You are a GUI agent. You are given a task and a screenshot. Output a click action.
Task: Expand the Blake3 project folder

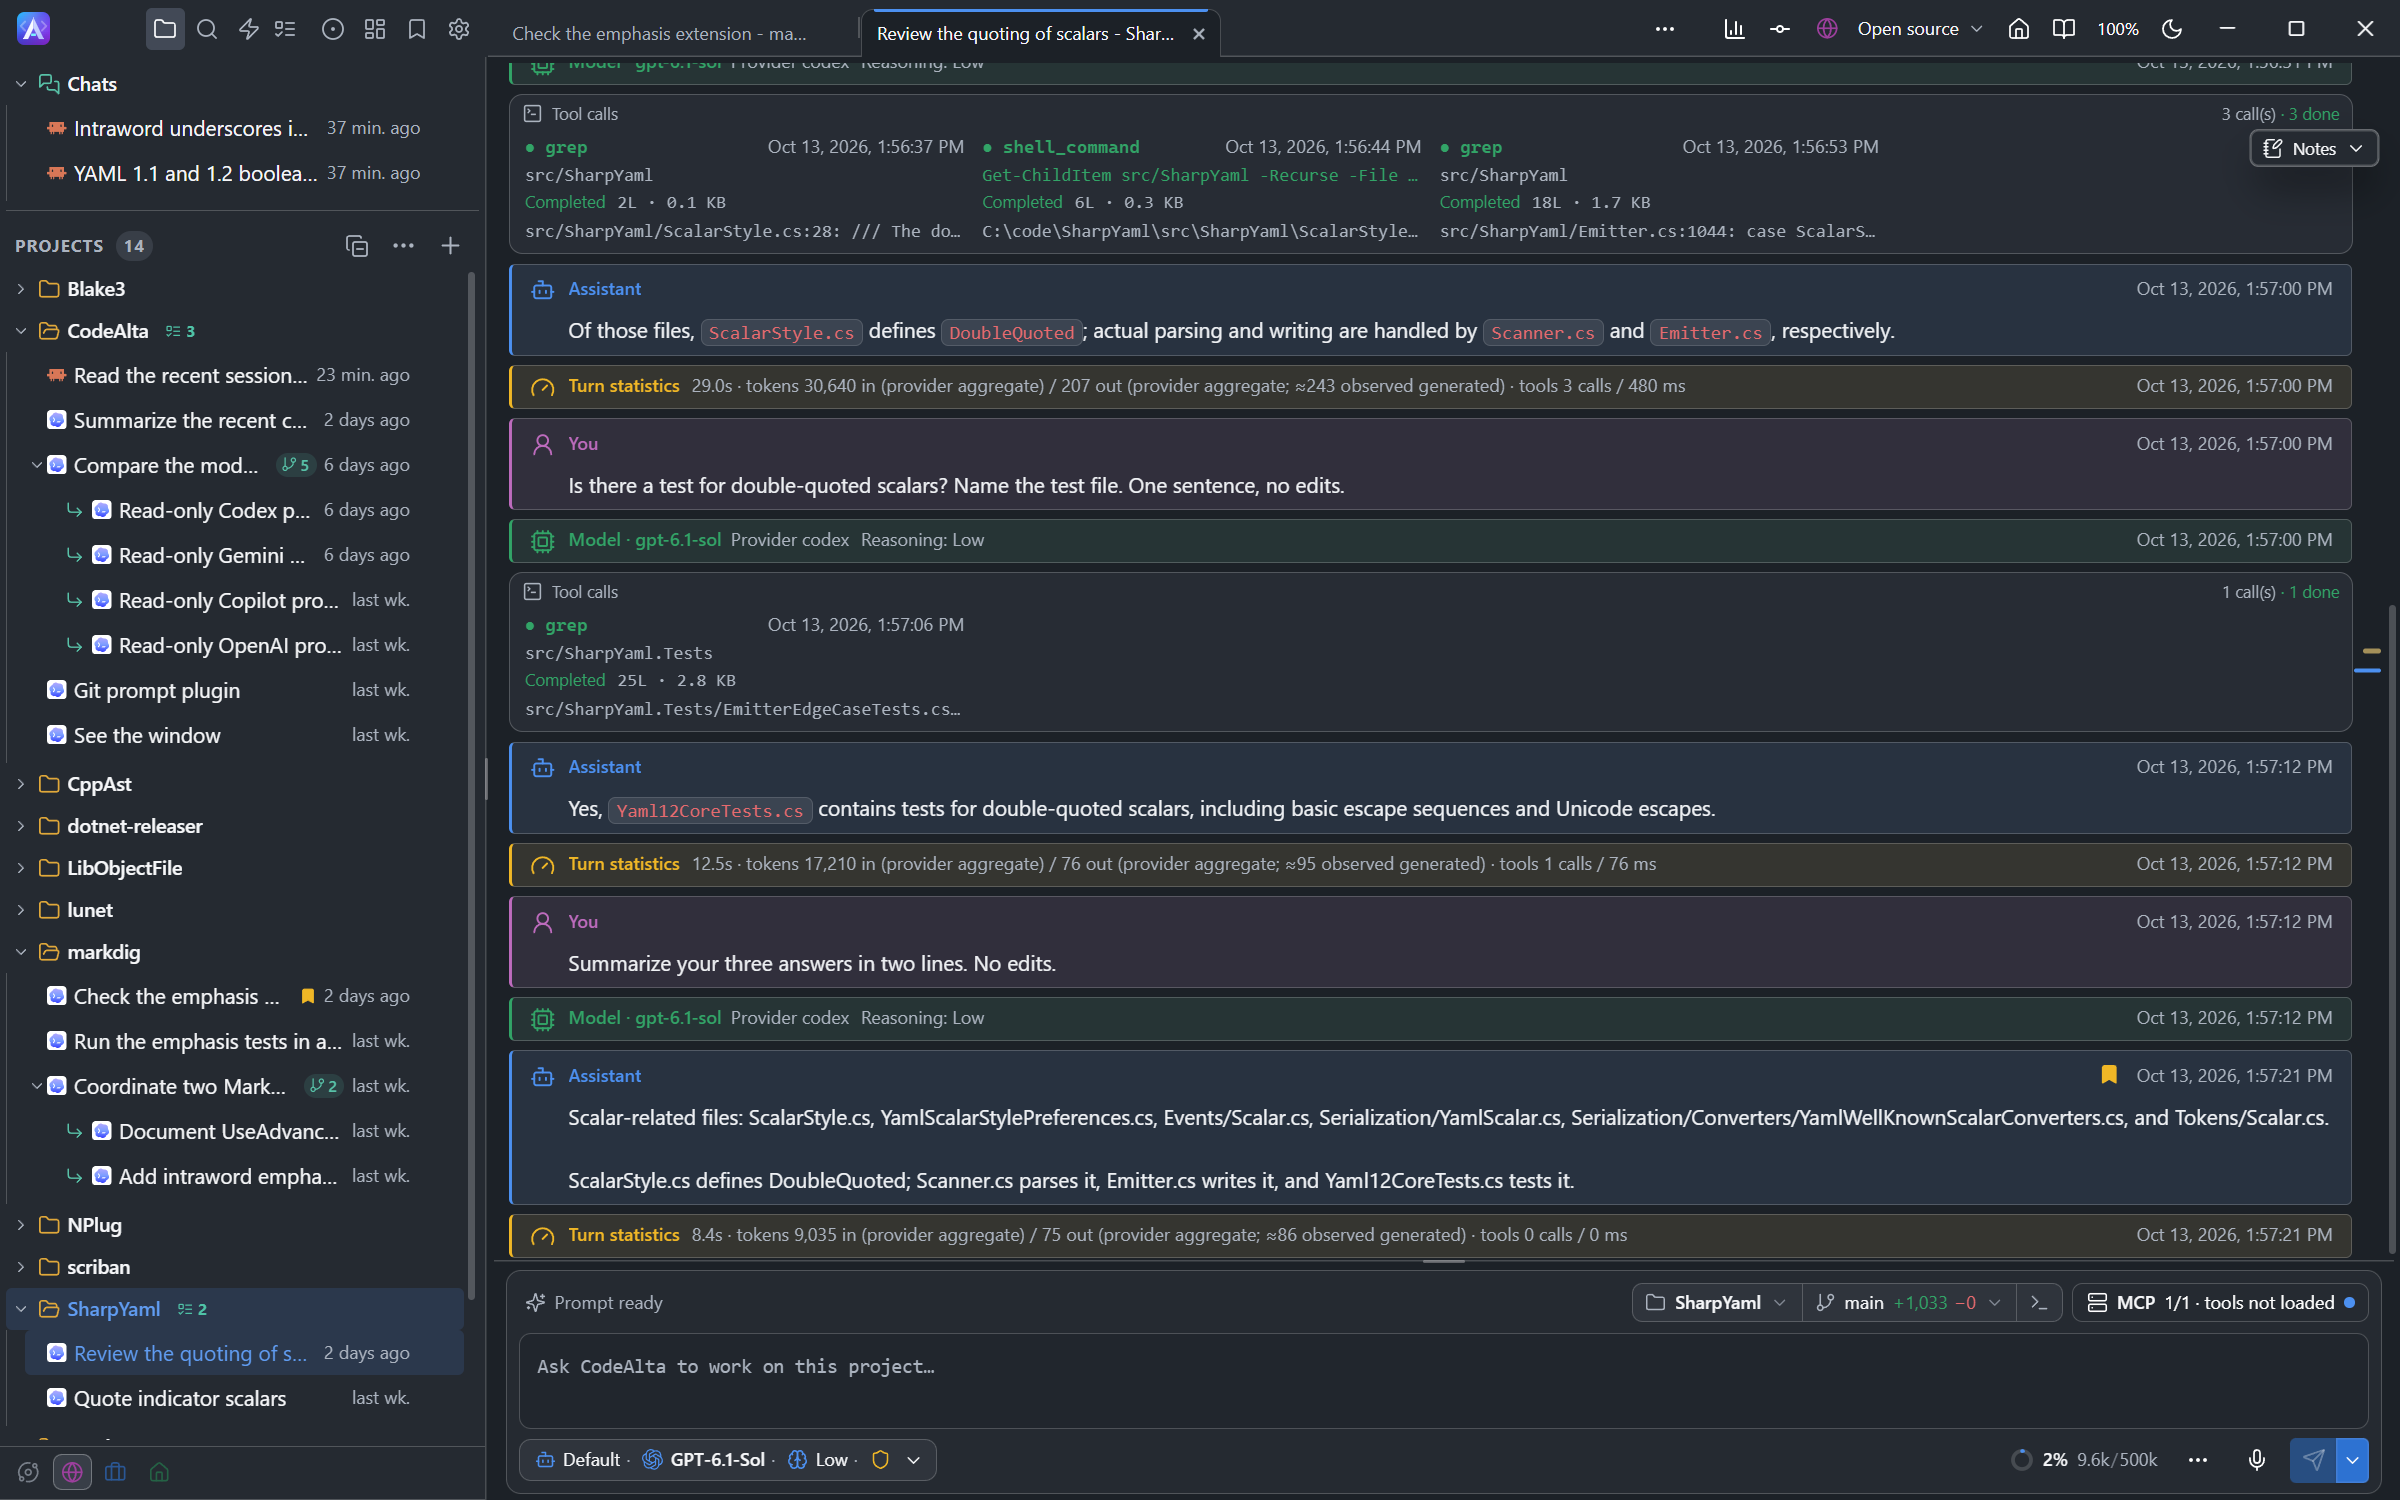pyautogui.click(x=21, y=289)
